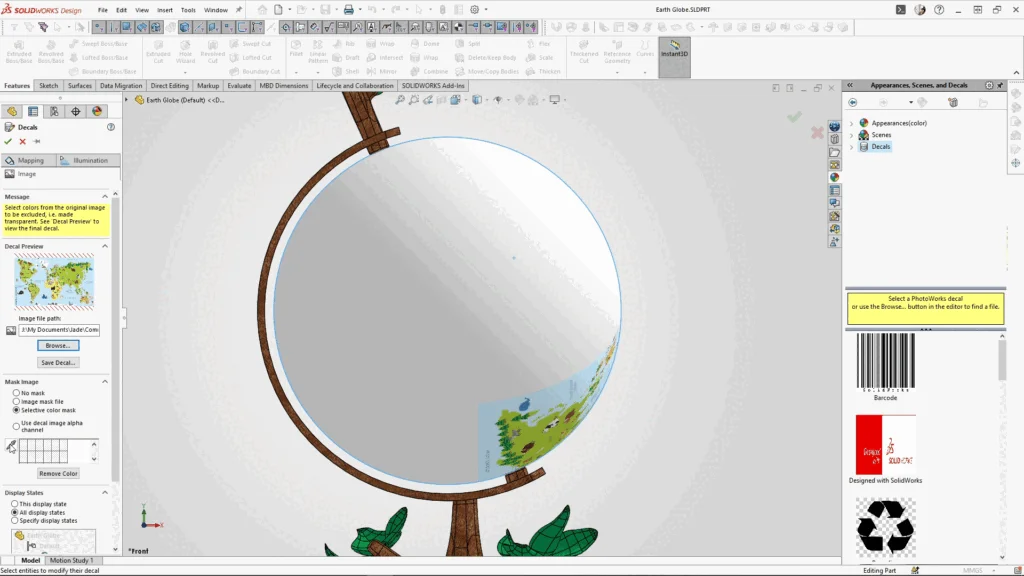Viewport: 1024px width, 576px height.
Task: Click the Remove Color button
Action: tap(58, 473)
